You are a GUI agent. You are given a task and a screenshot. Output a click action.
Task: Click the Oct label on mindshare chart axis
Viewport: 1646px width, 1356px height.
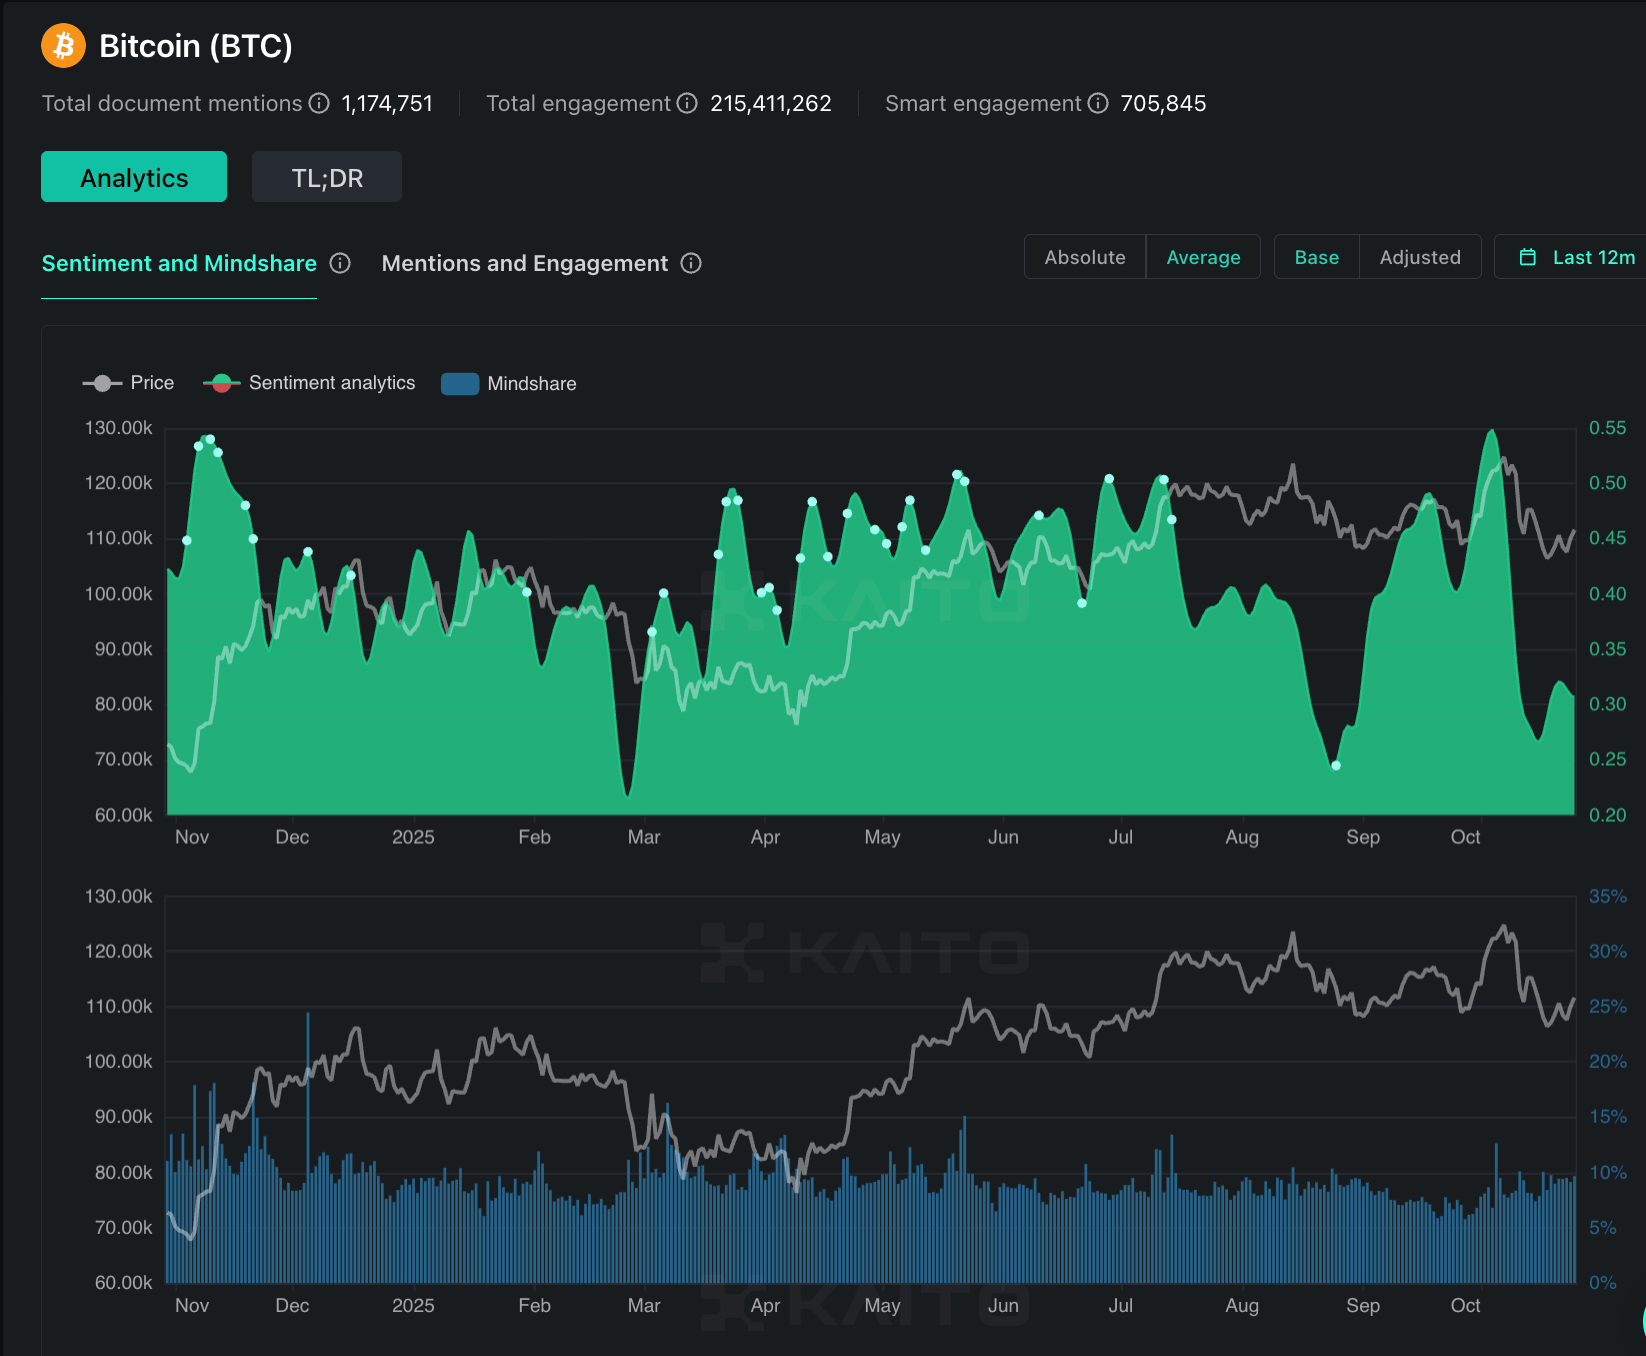click(1465, 1305)
